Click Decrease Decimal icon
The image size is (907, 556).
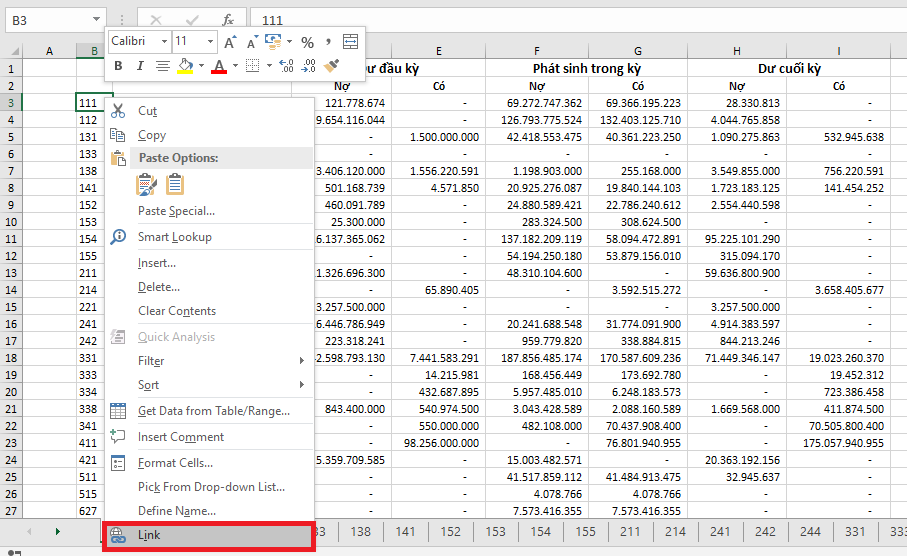pos(309,66)
